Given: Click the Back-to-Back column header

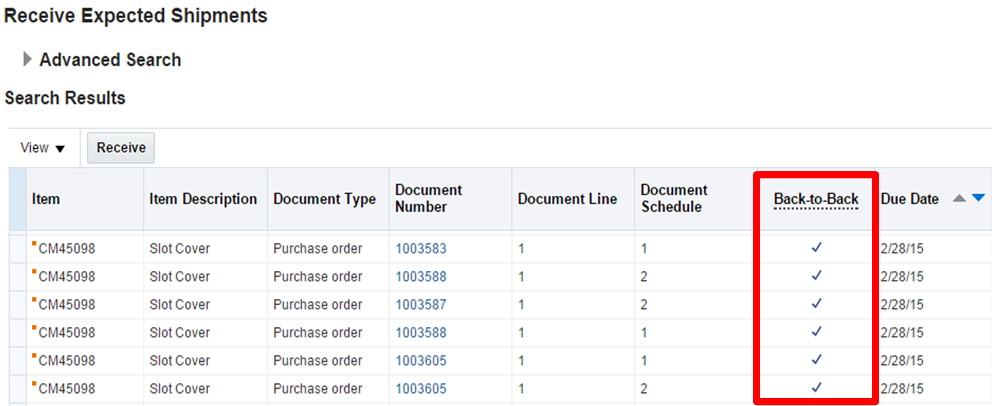Looking at the screenshot, I should coord(816,199).
